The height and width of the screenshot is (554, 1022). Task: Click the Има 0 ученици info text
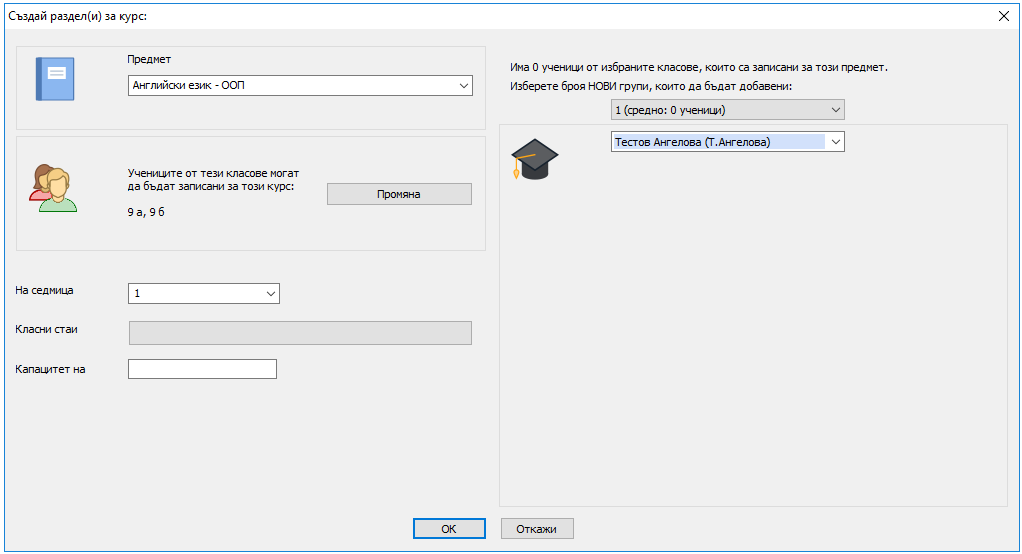coord(698,68)
